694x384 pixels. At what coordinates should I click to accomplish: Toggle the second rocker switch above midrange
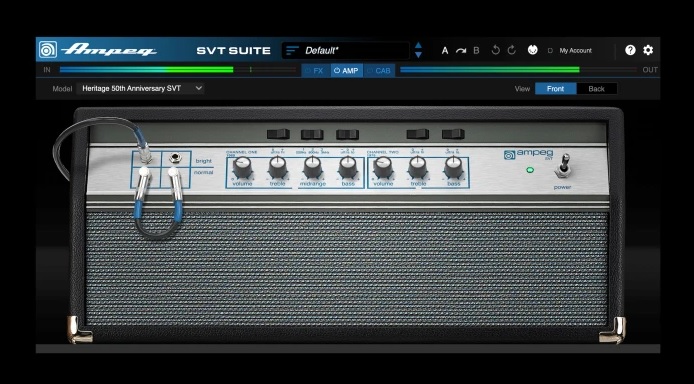pos(312,134)
